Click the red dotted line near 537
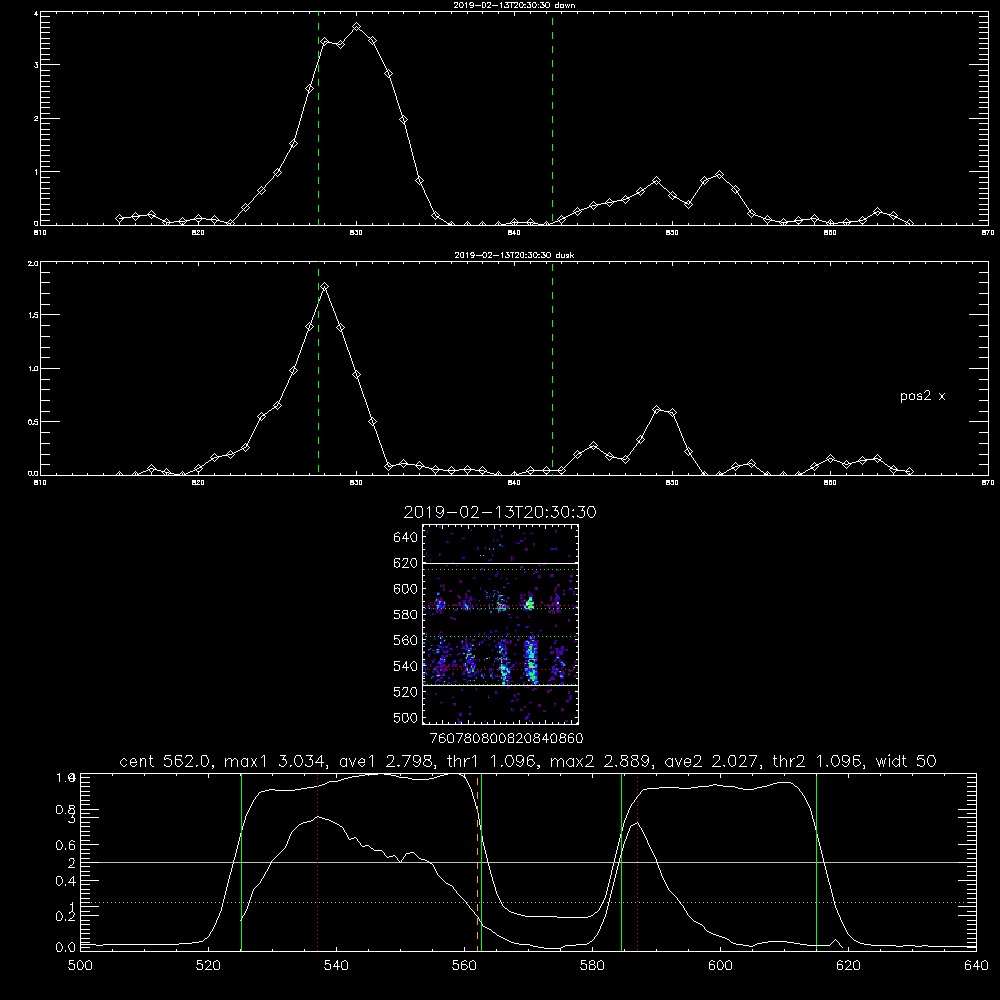The width and height of the screenshot is (1000, 1000). pyautogui.click(x=318, y=861)
